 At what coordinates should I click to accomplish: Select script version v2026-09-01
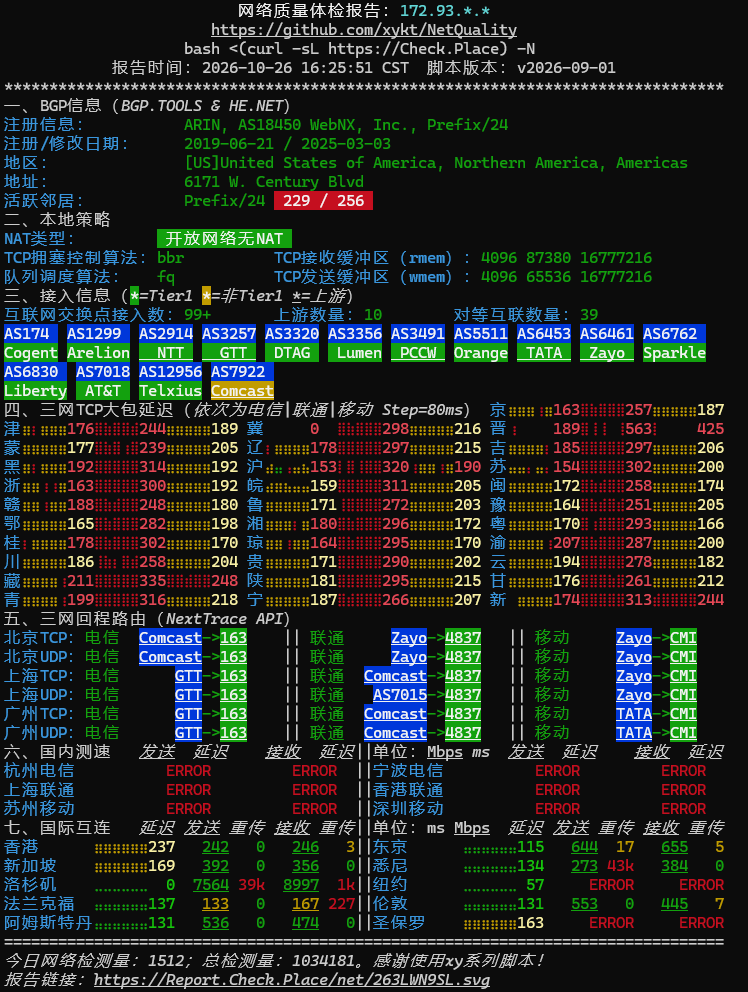pyautogui.click(x=566, y=68)
